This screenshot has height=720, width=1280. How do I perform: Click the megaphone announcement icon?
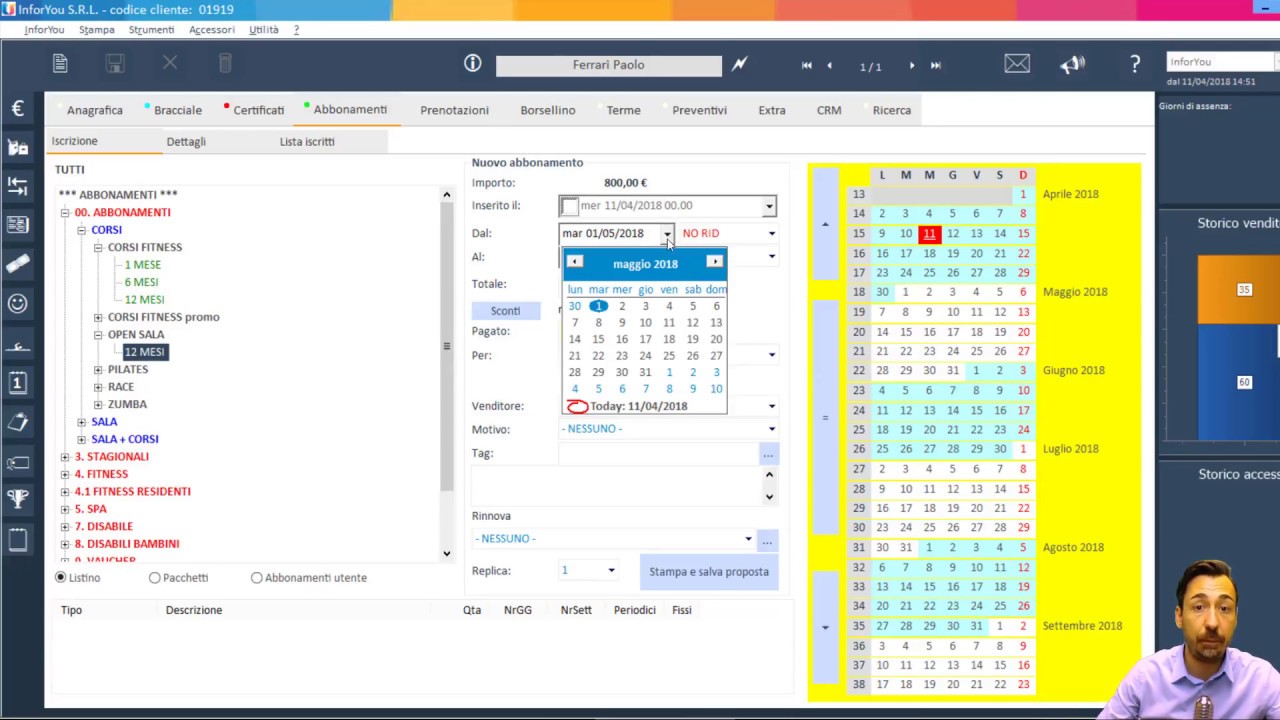pos(1072,64)
